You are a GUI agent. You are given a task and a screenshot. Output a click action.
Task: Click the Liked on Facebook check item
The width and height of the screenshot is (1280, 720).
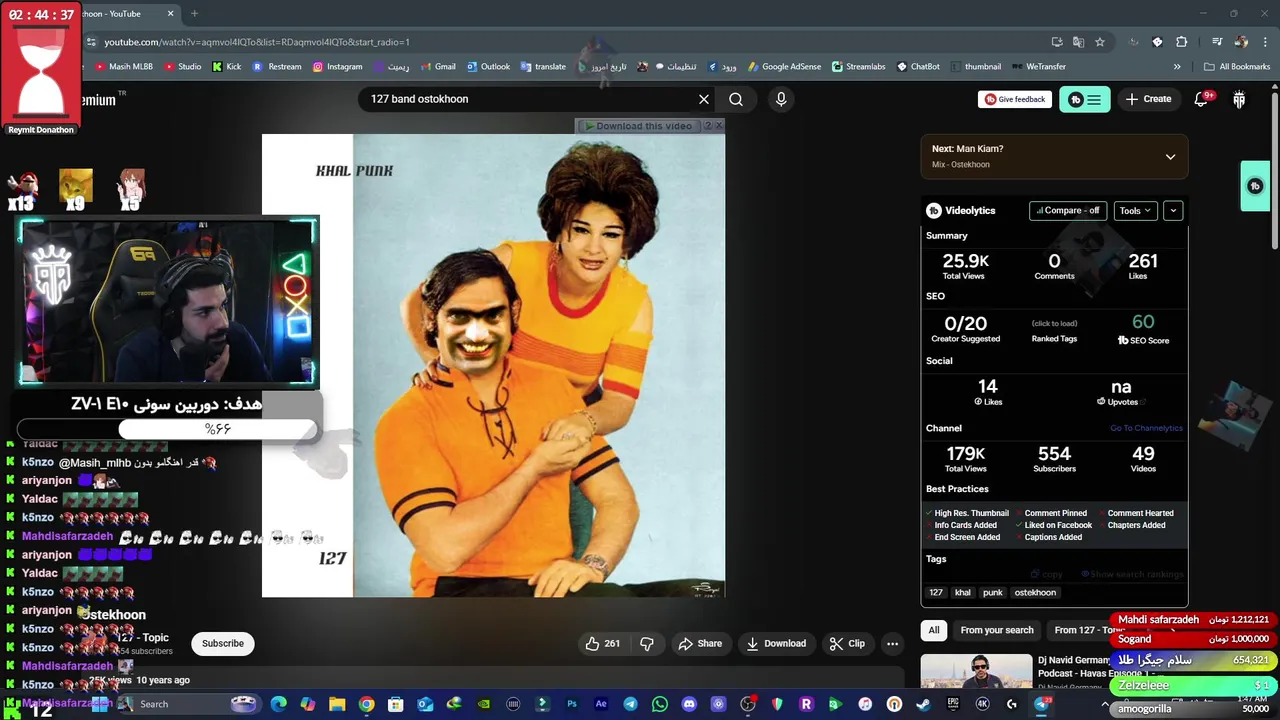(x=1053, y=525)
